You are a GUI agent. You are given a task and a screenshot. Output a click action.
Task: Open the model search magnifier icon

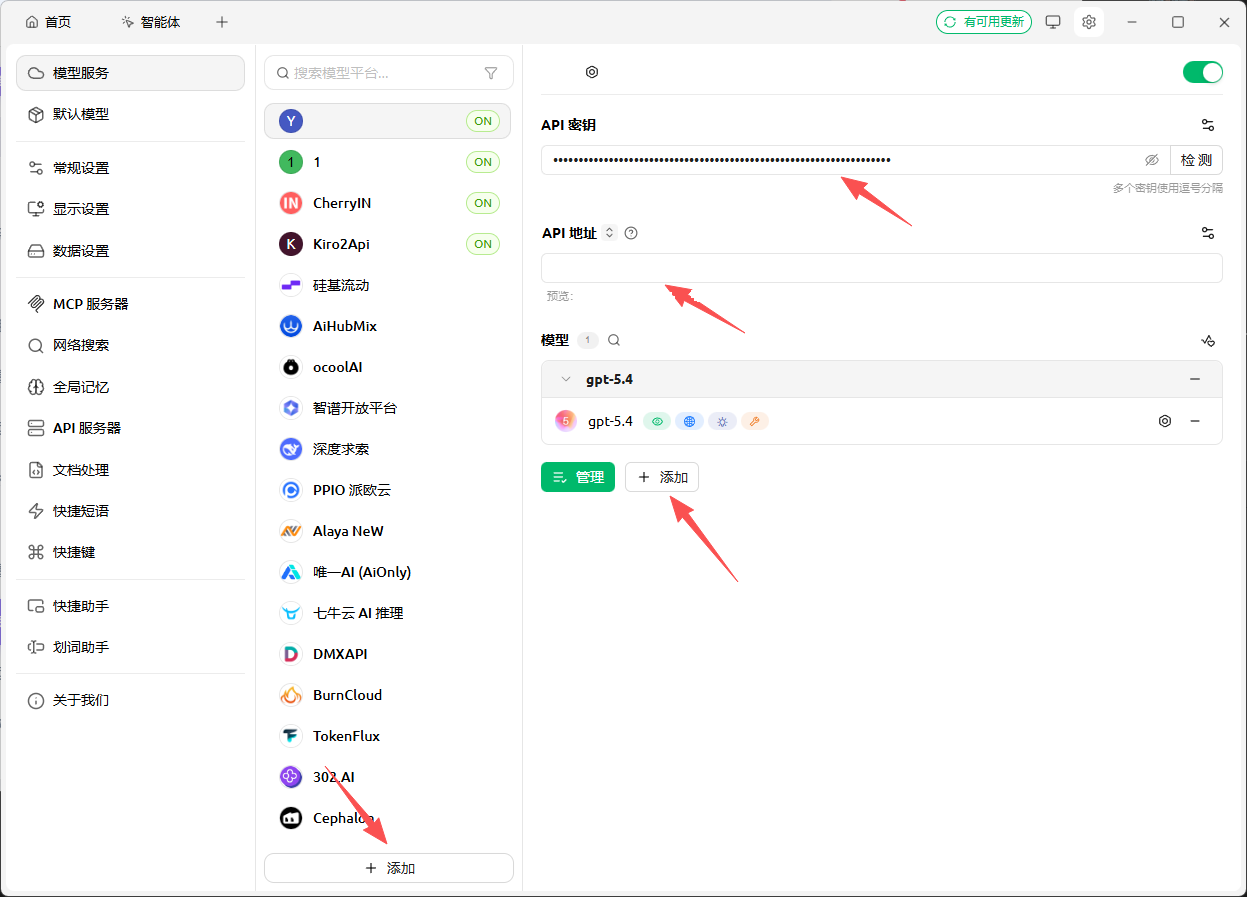(x=614, y=340)
